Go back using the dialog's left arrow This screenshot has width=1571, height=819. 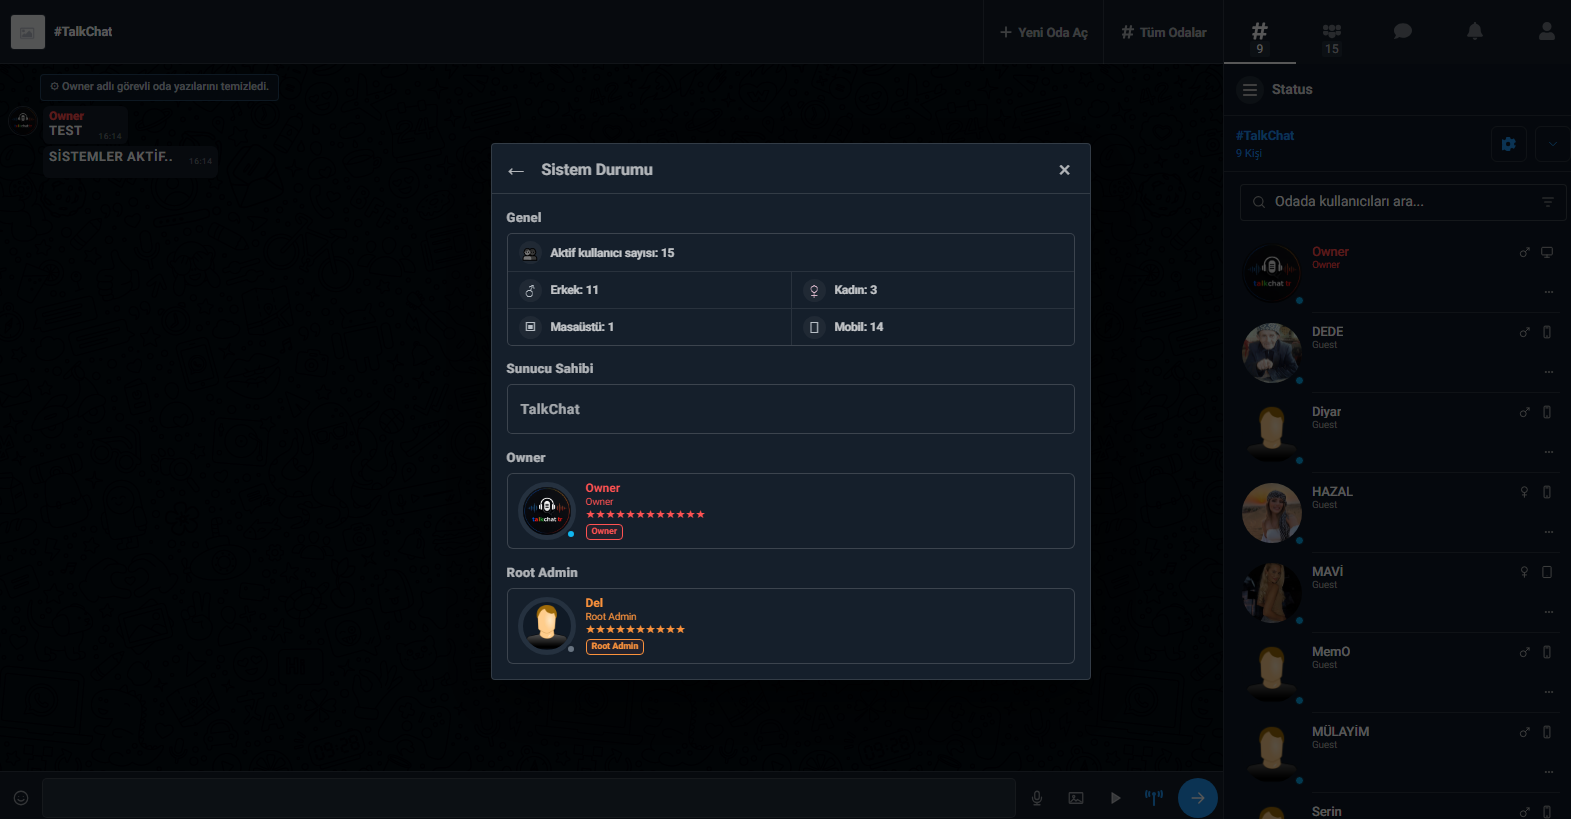[516, 171]
